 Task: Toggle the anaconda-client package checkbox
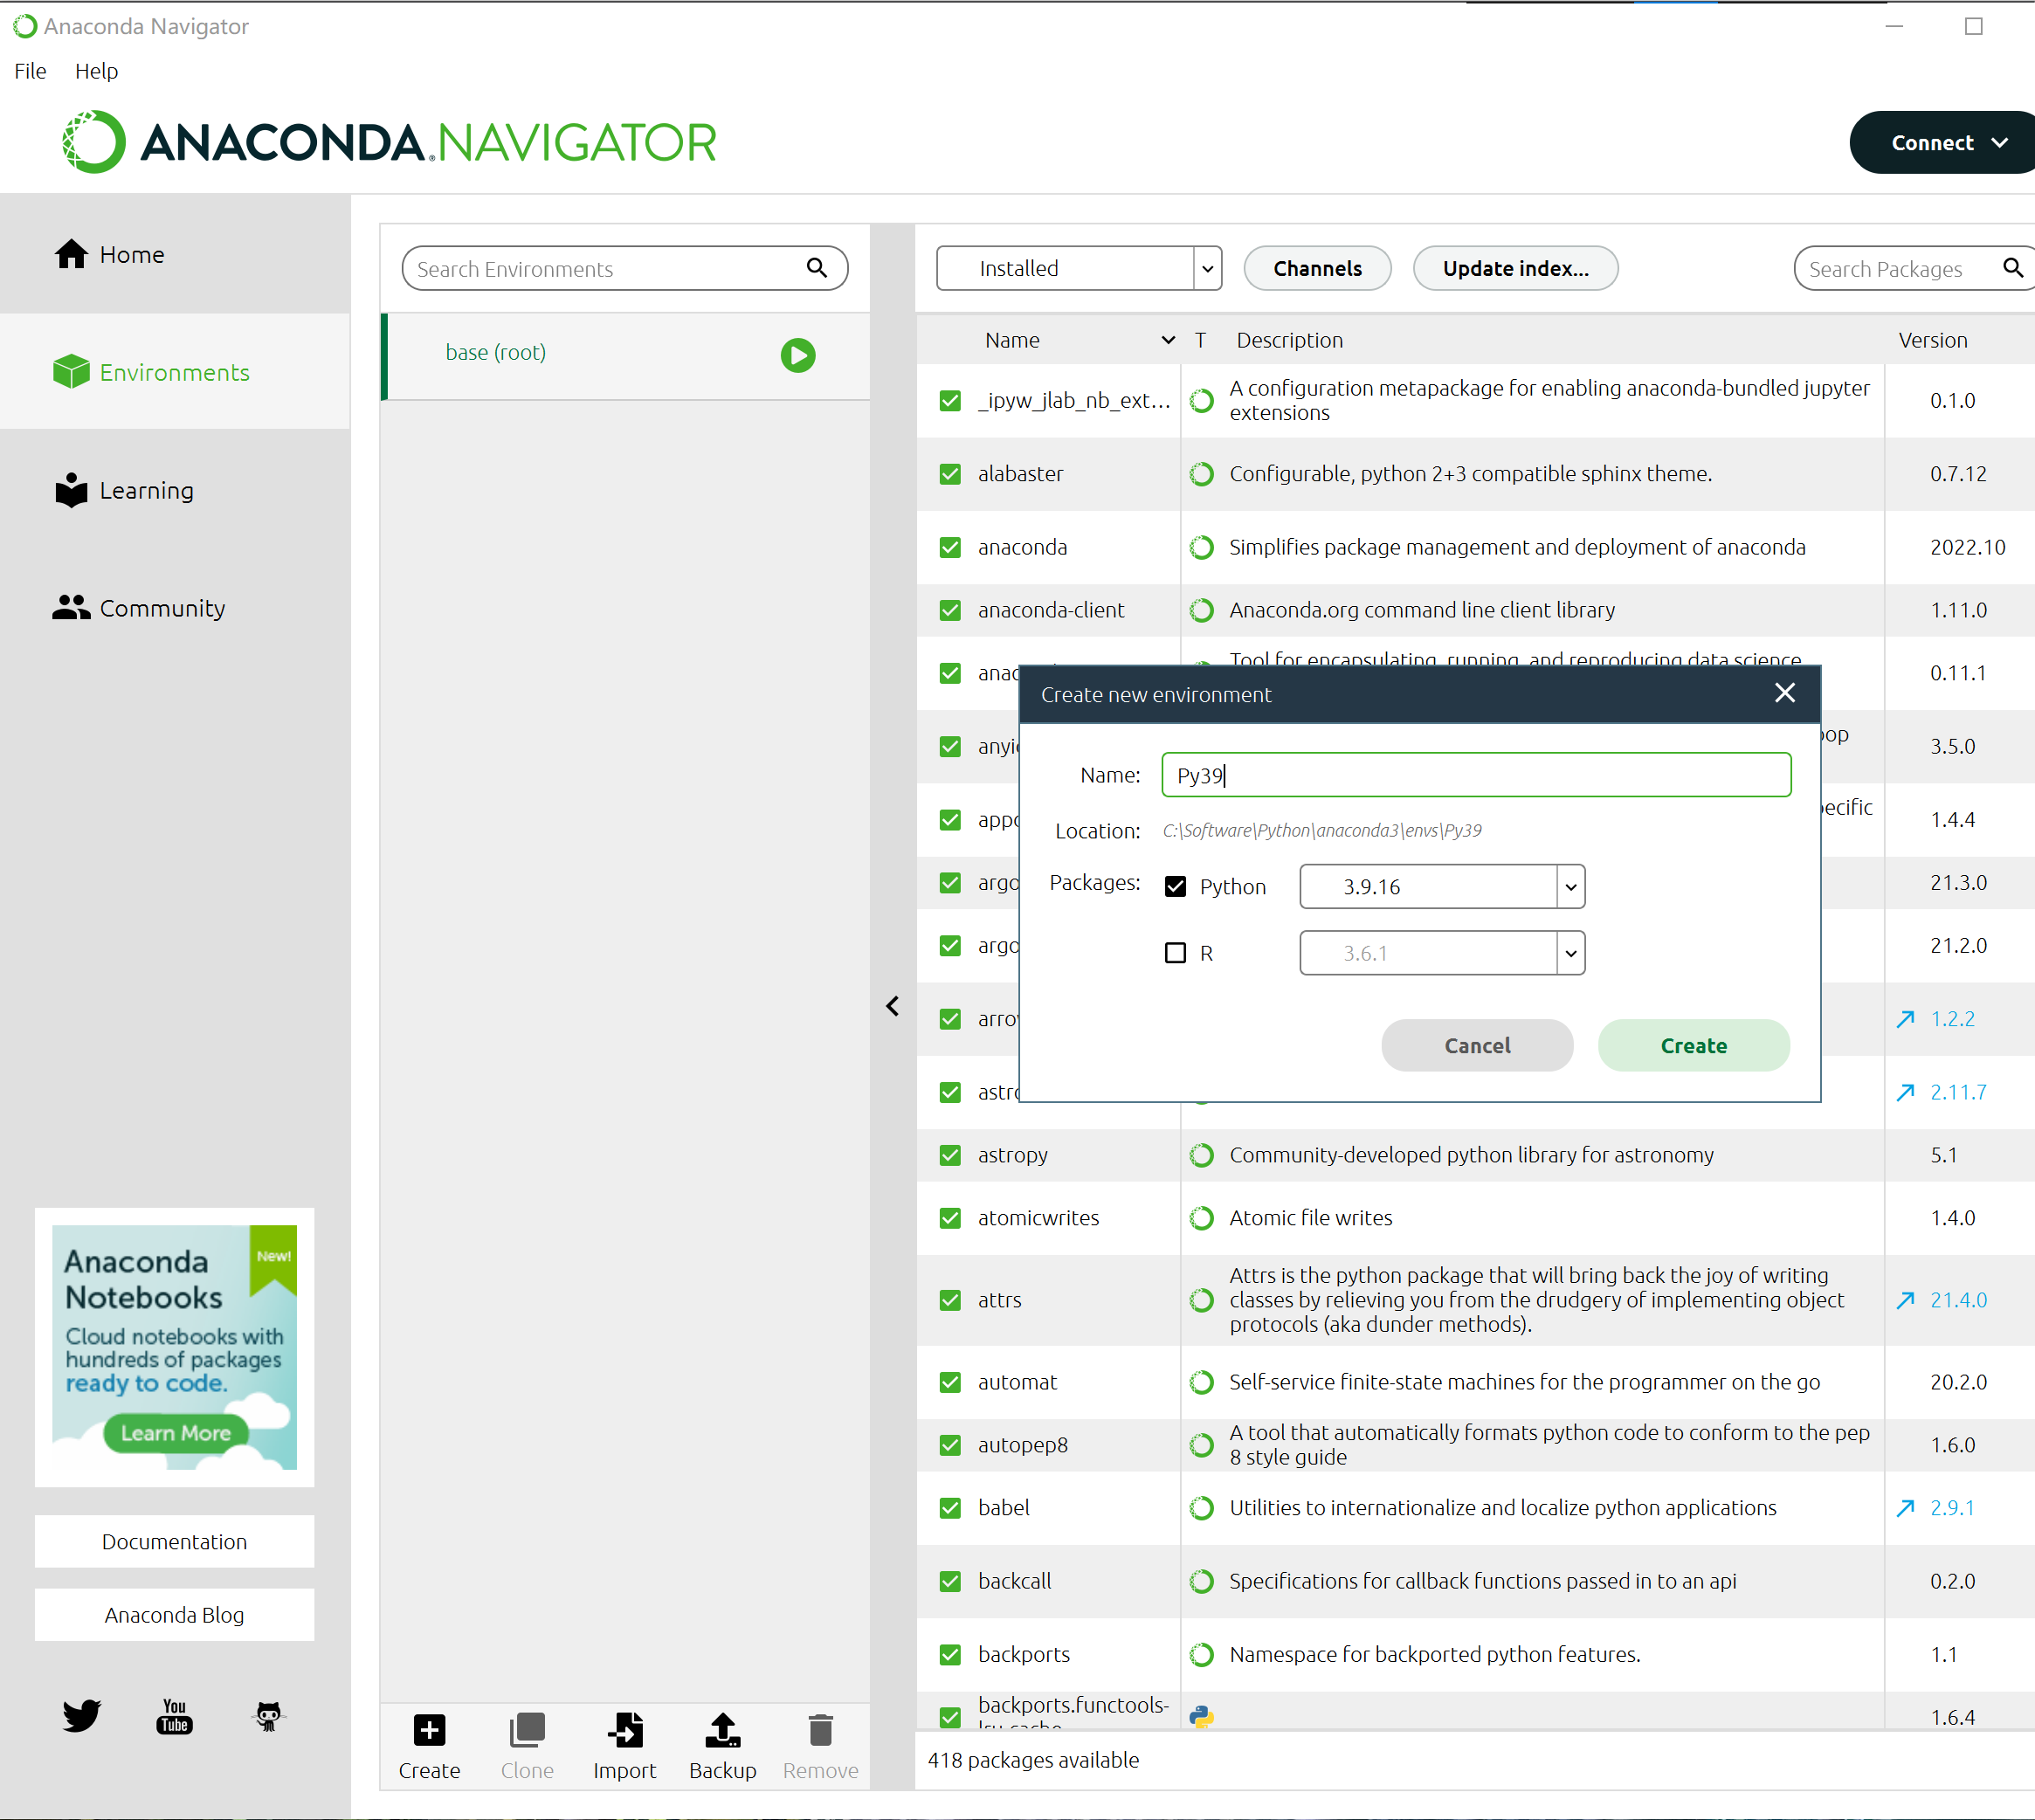coord(950,610)
